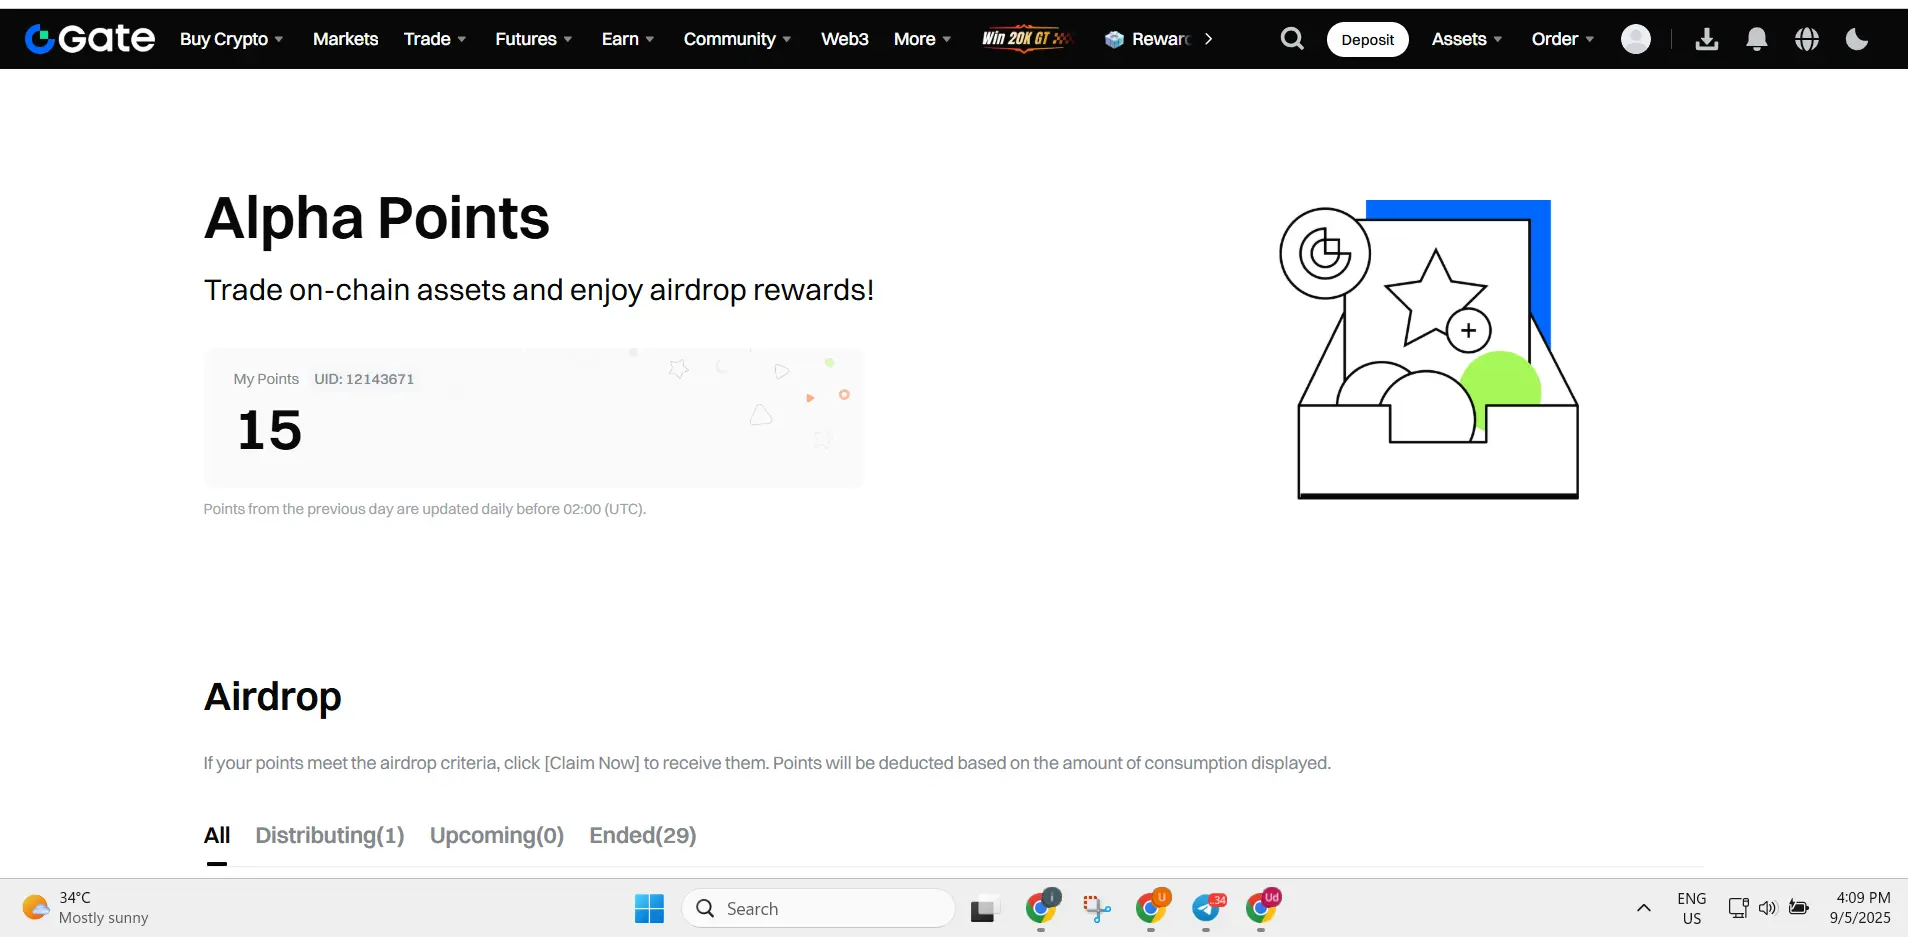
Task: Open the battery status icon
Action: 1799,908
